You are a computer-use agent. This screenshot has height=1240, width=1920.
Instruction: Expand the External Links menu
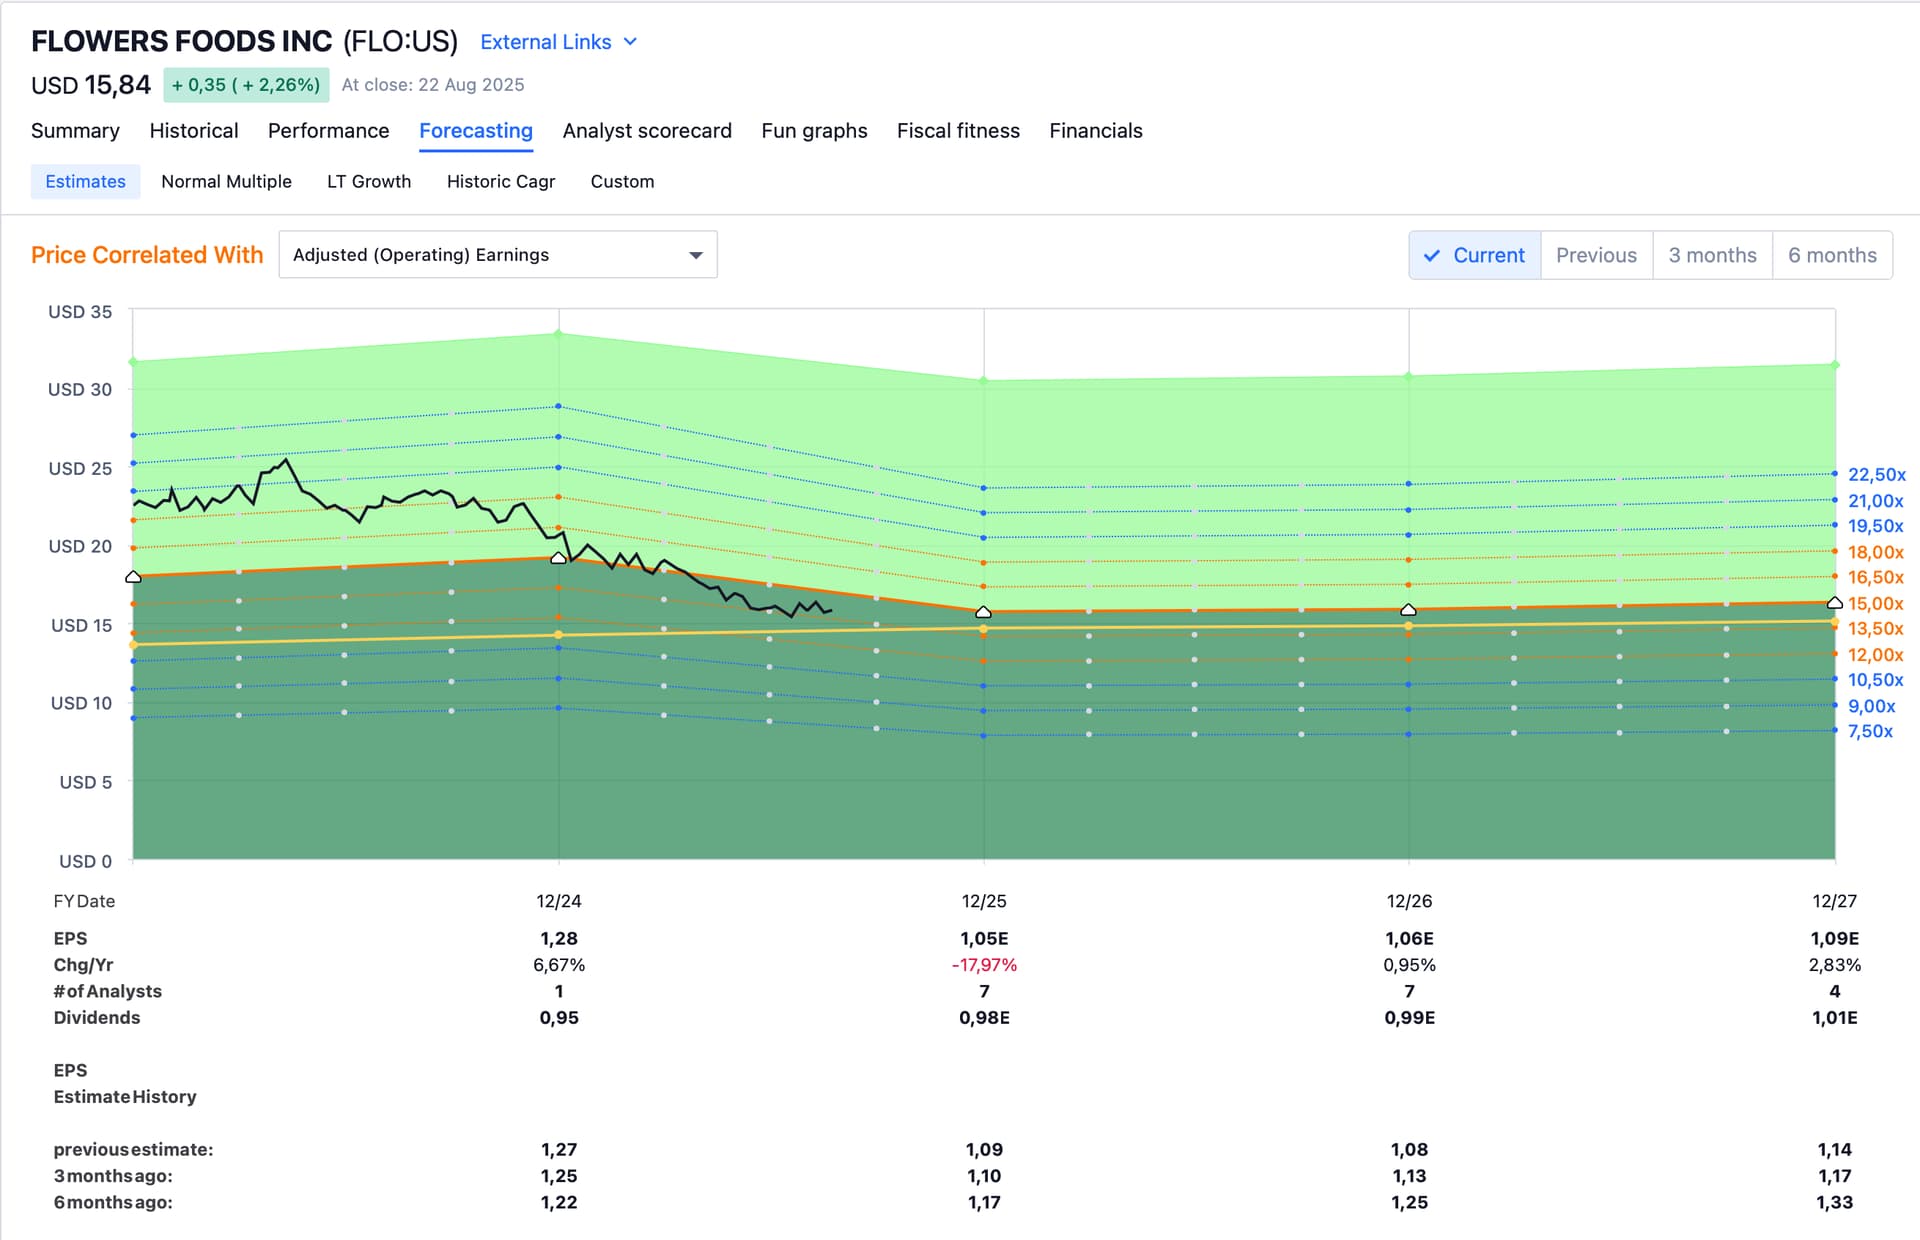546,42
